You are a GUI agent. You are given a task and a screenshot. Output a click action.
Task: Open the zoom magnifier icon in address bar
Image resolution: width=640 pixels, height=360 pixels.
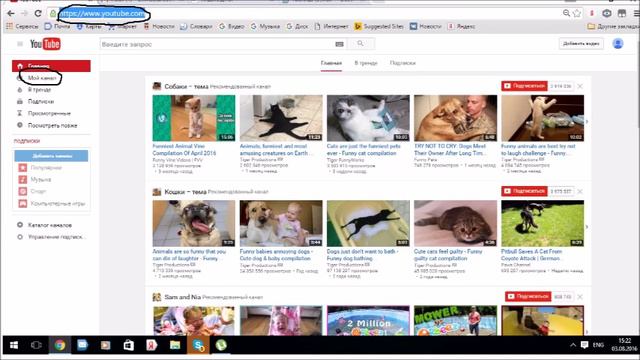tap(567, 13)
